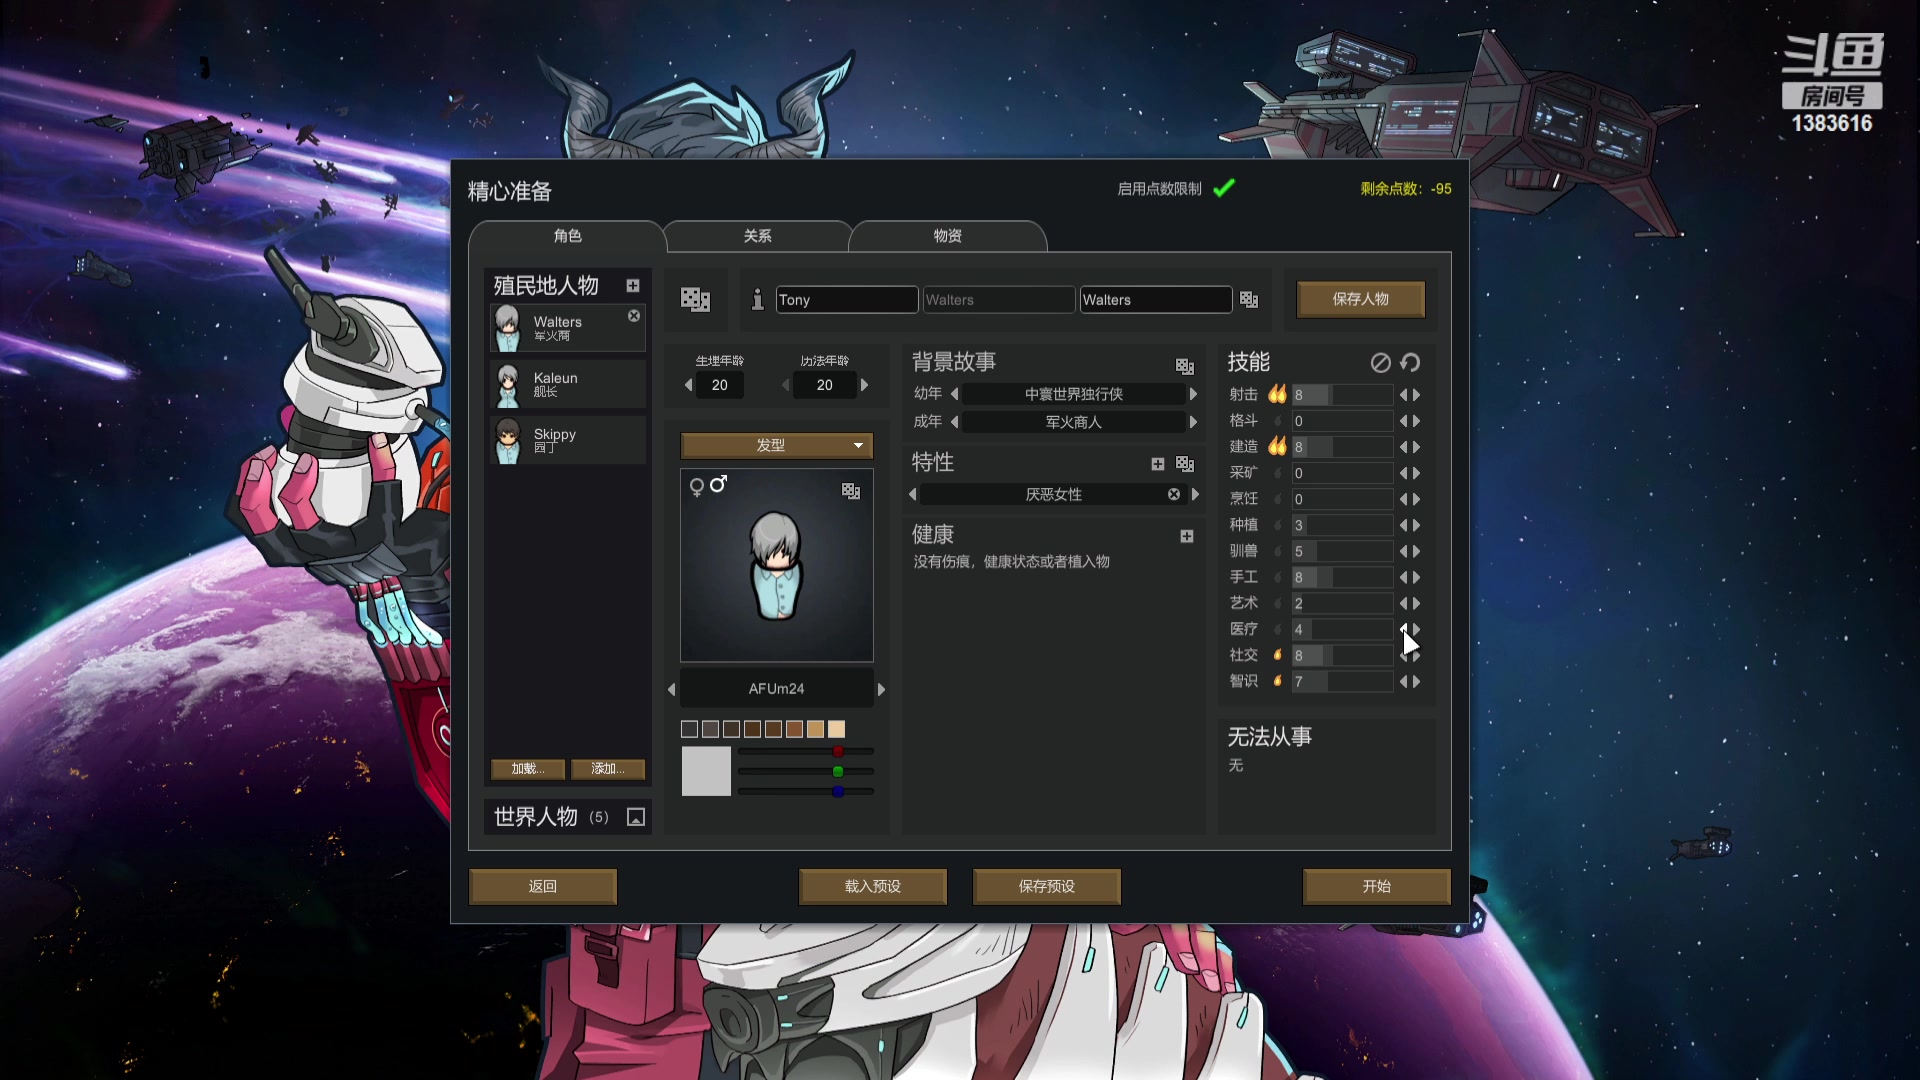Show the next adulthood backstory
This screenshot has height=1080, width=1920.
1193,422
